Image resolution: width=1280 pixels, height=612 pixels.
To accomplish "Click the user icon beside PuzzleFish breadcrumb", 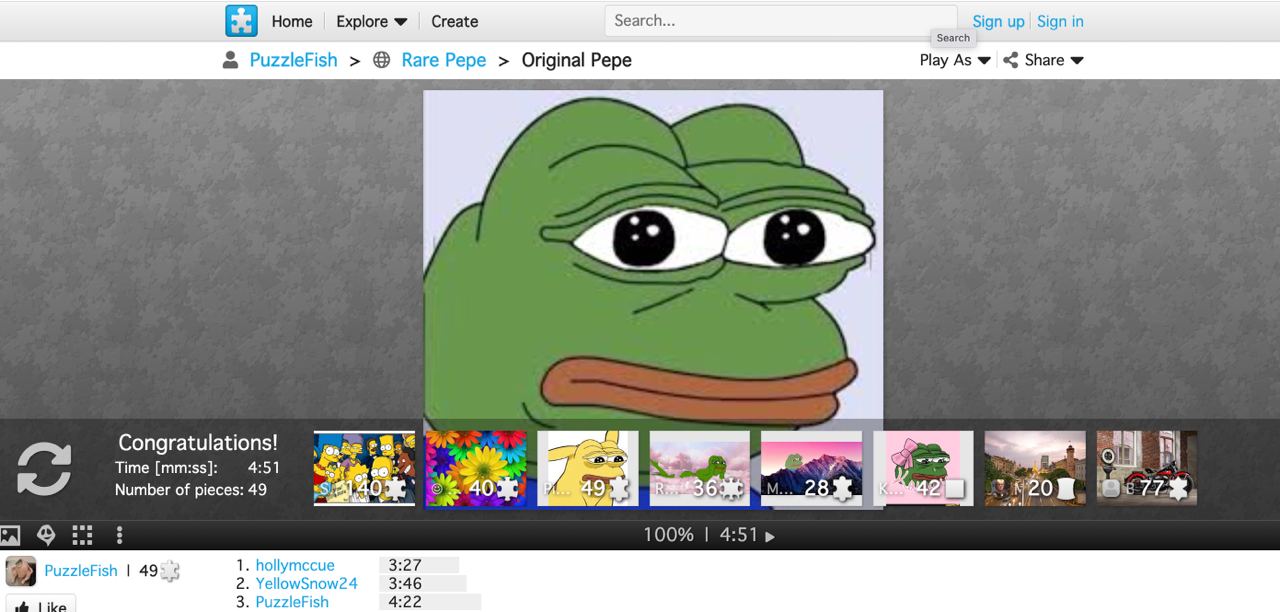I will click(x=231, y=60).
